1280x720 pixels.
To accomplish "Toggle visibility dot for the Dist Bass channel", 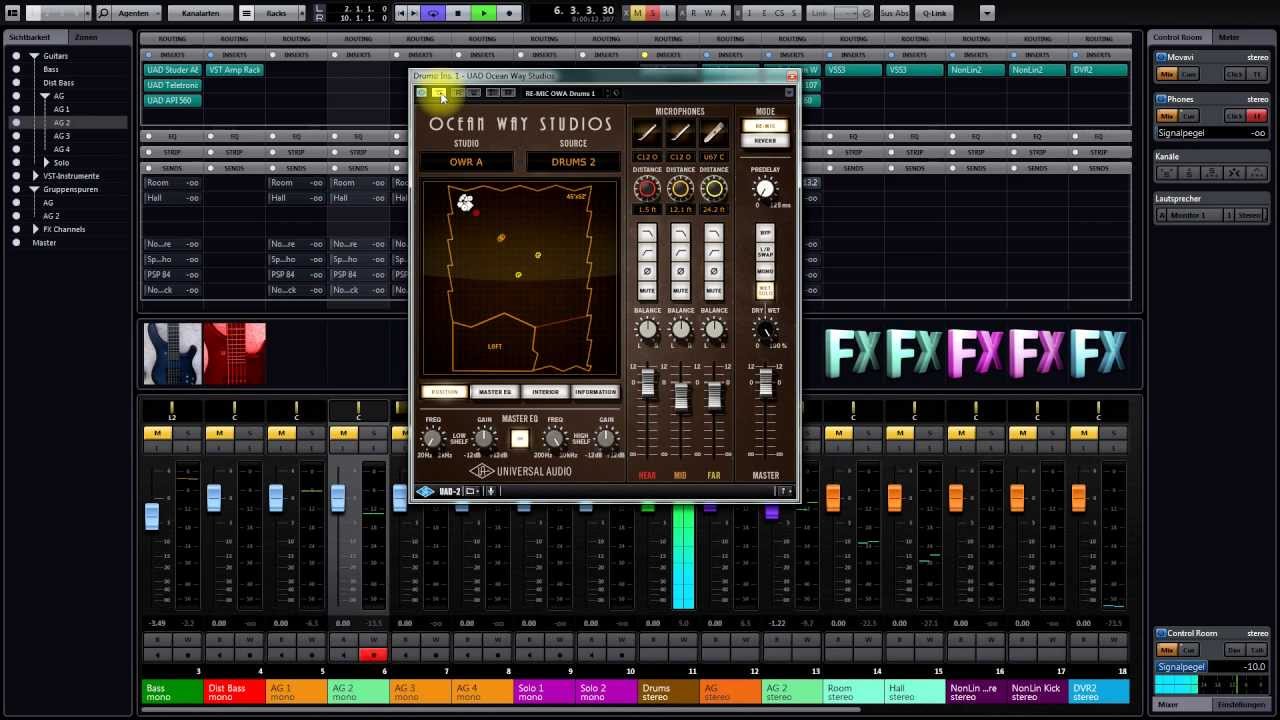I will click(16, 83).
